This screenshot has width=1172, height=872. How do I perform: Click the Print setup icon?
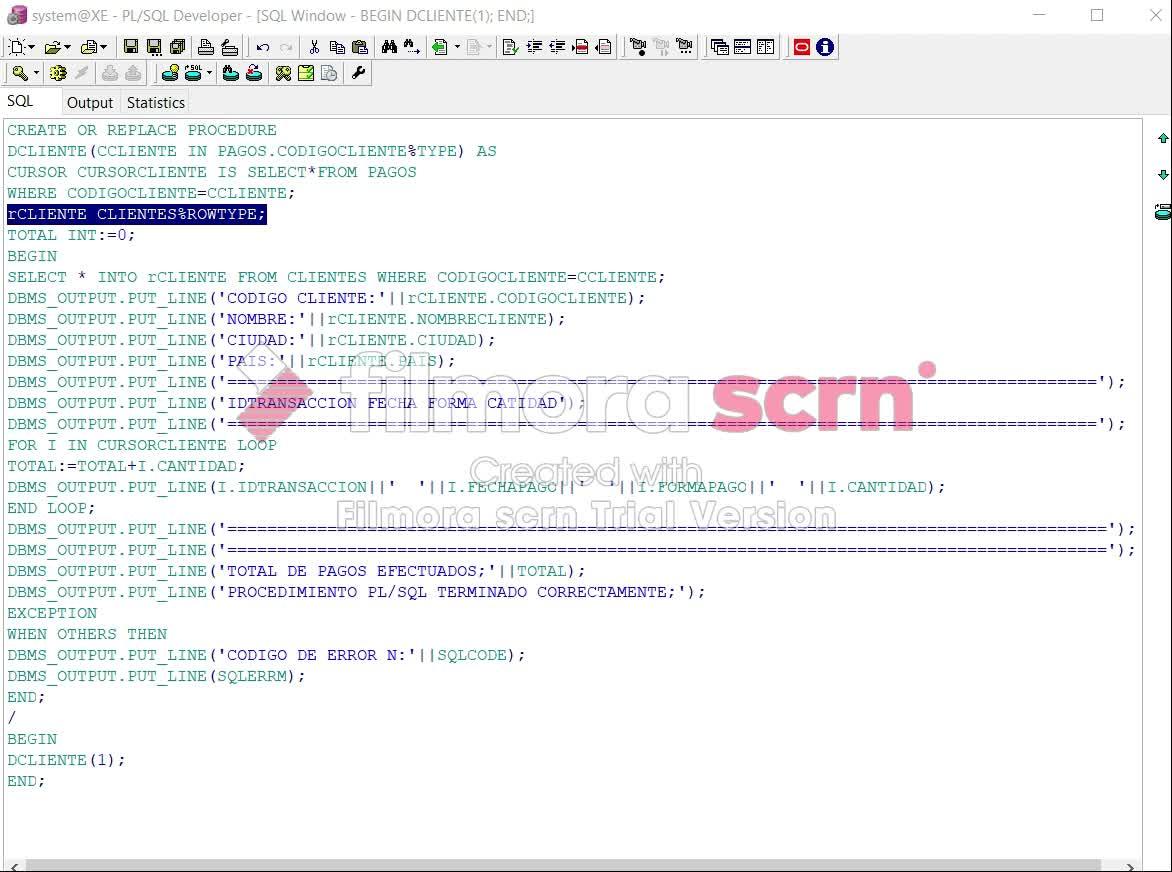pos(229,47)
